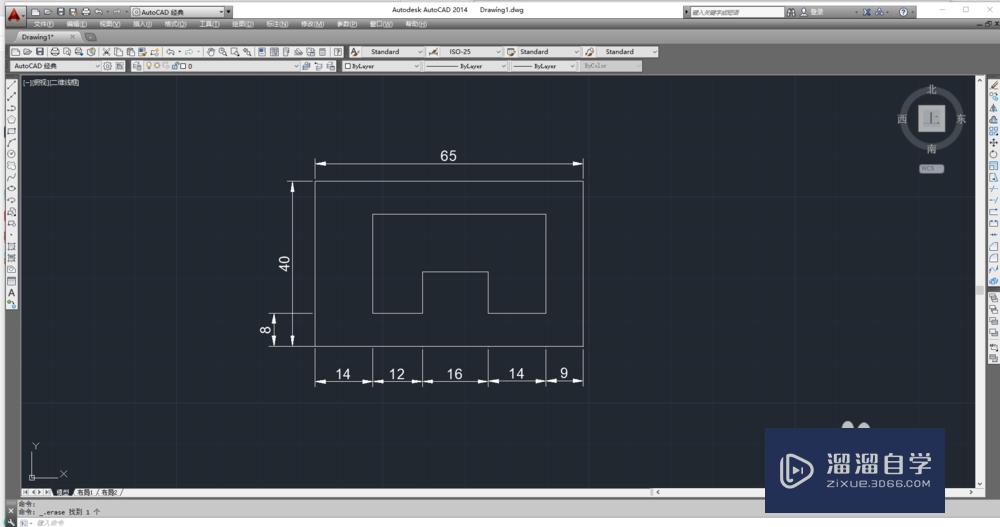Open the 视图(V) menu
1000x527 pixels.
coord(109,24)
